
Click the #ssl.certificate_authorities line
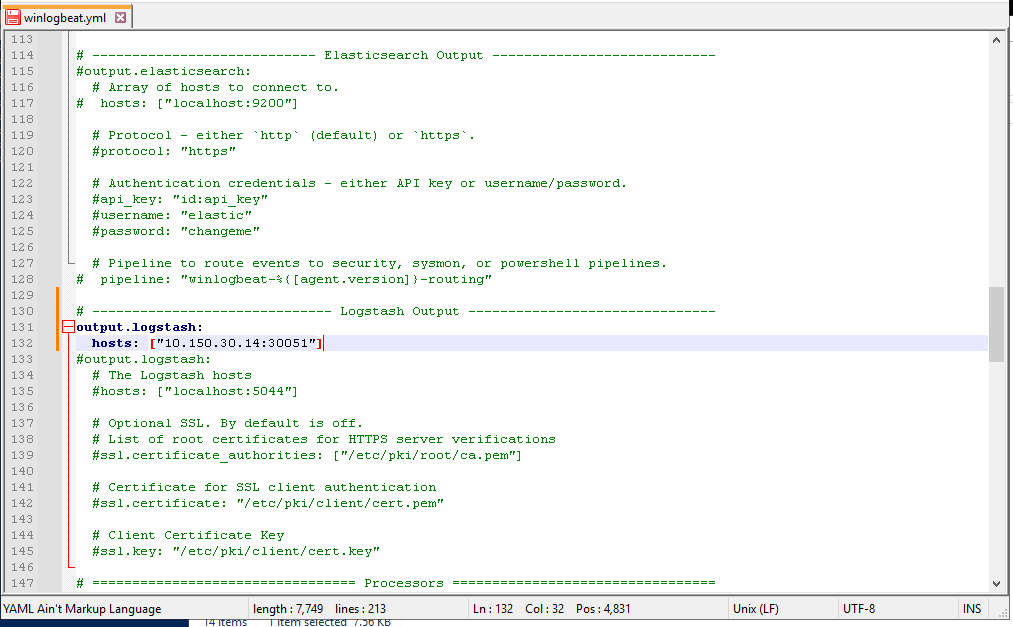[307, 455]
